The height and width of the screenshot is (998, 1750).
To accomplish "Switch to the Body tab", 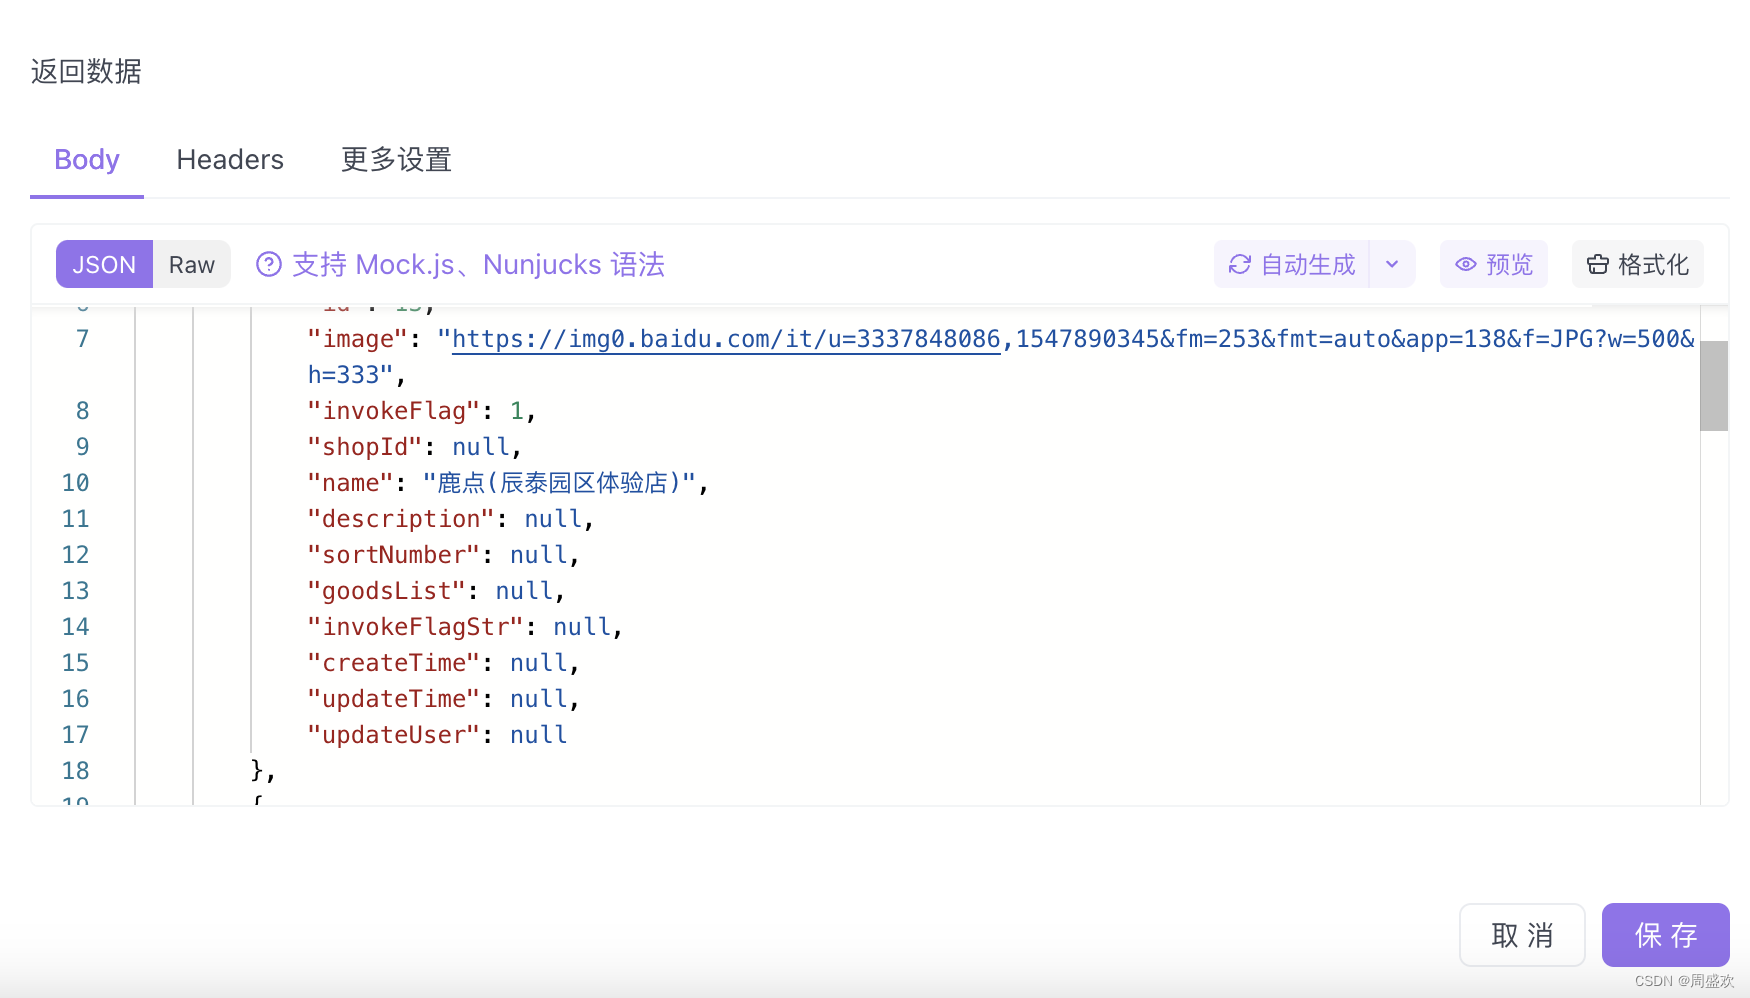I will (87, 160).
